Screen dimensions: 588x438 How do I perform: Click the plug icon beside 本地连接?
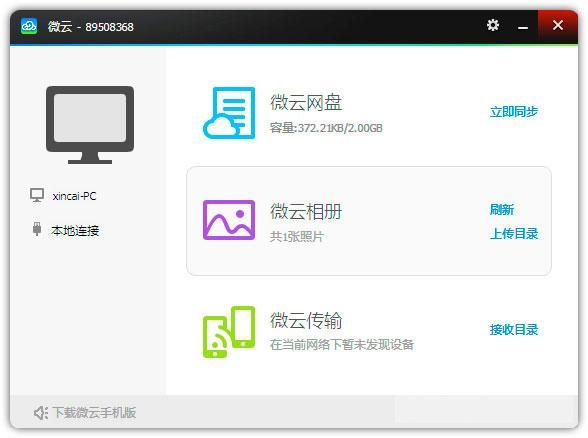[x=37, y=229]
